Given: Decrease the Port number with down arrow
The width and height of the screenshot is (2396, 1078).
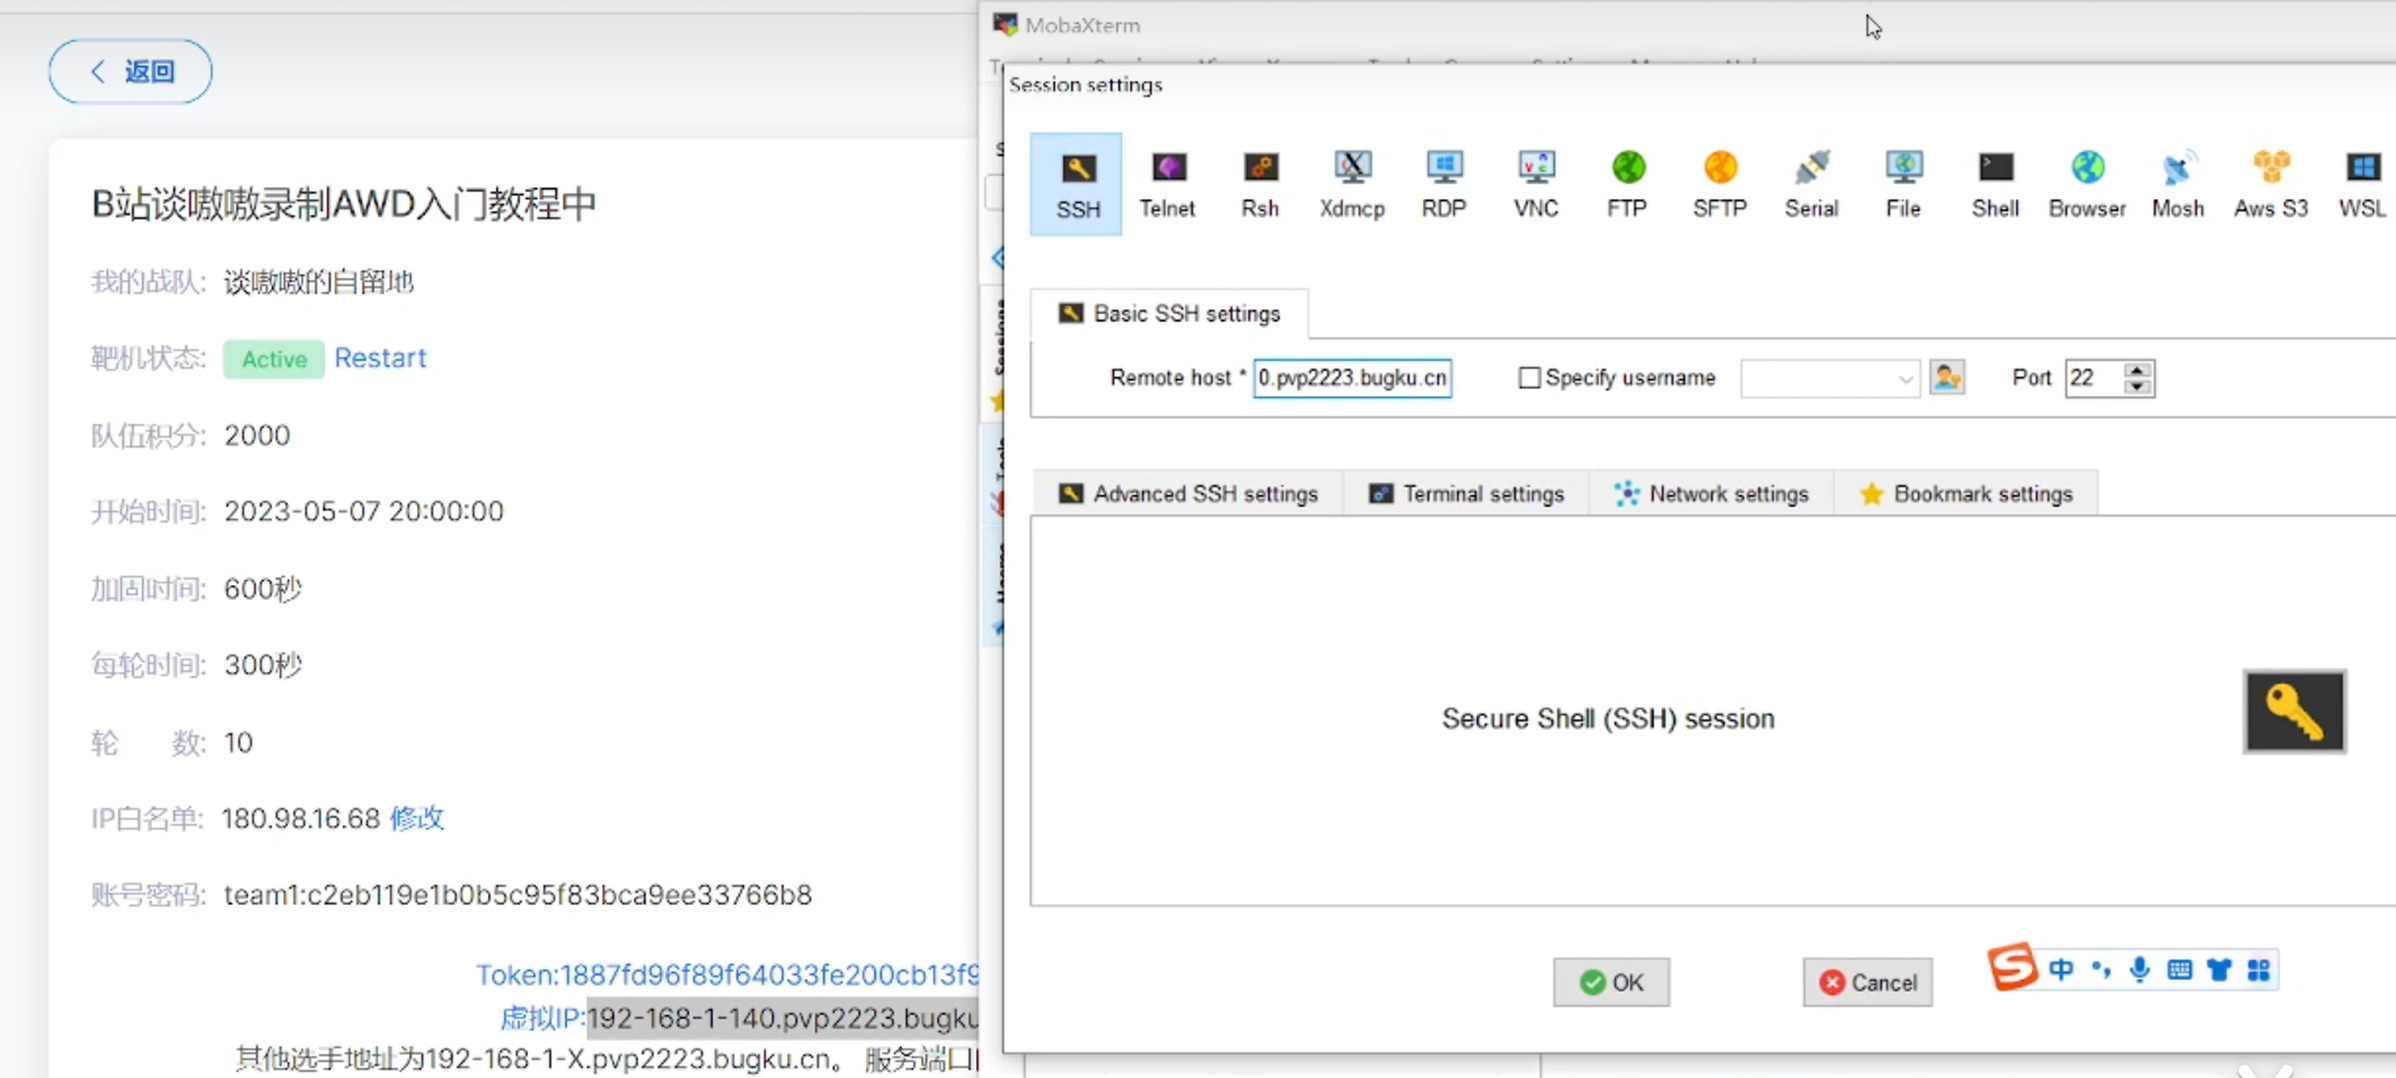Looking at the screenshot, I should coord(2137,387).
